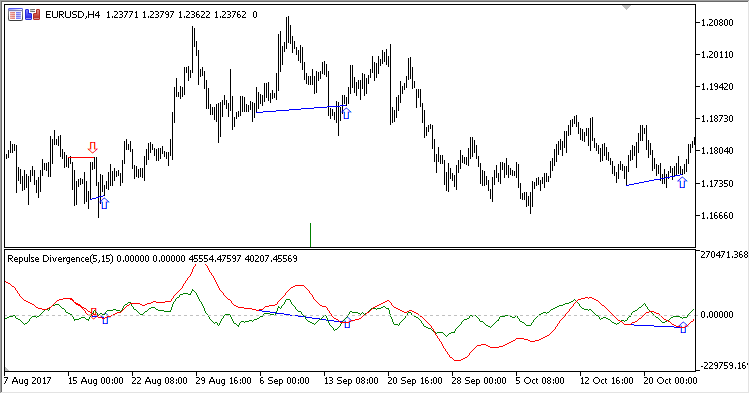Click the 5 Oct 08:00 time label
The image size is (750, 394).
[540, 381]
